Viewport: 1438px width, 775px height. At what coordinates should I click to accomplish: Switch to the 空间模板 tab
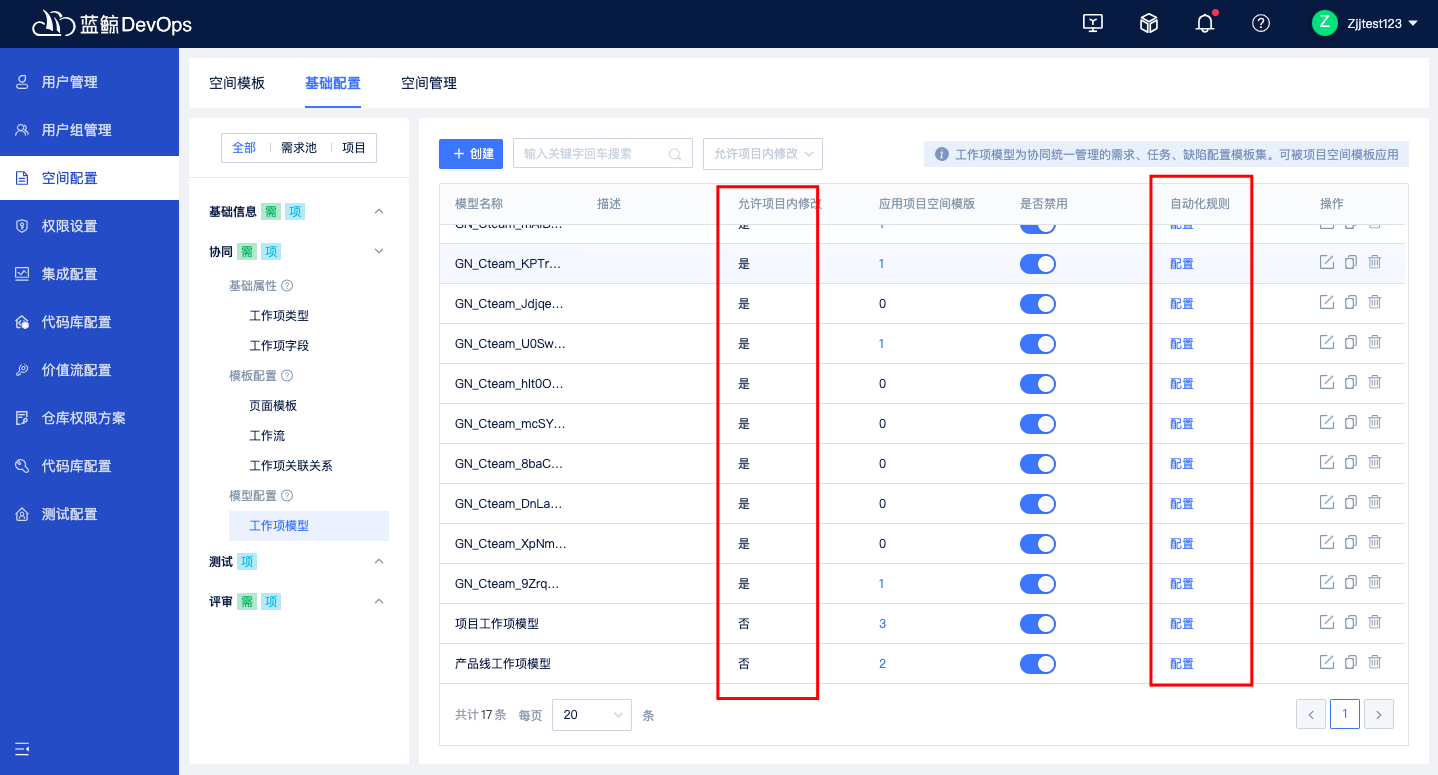[x=237, y=83]
